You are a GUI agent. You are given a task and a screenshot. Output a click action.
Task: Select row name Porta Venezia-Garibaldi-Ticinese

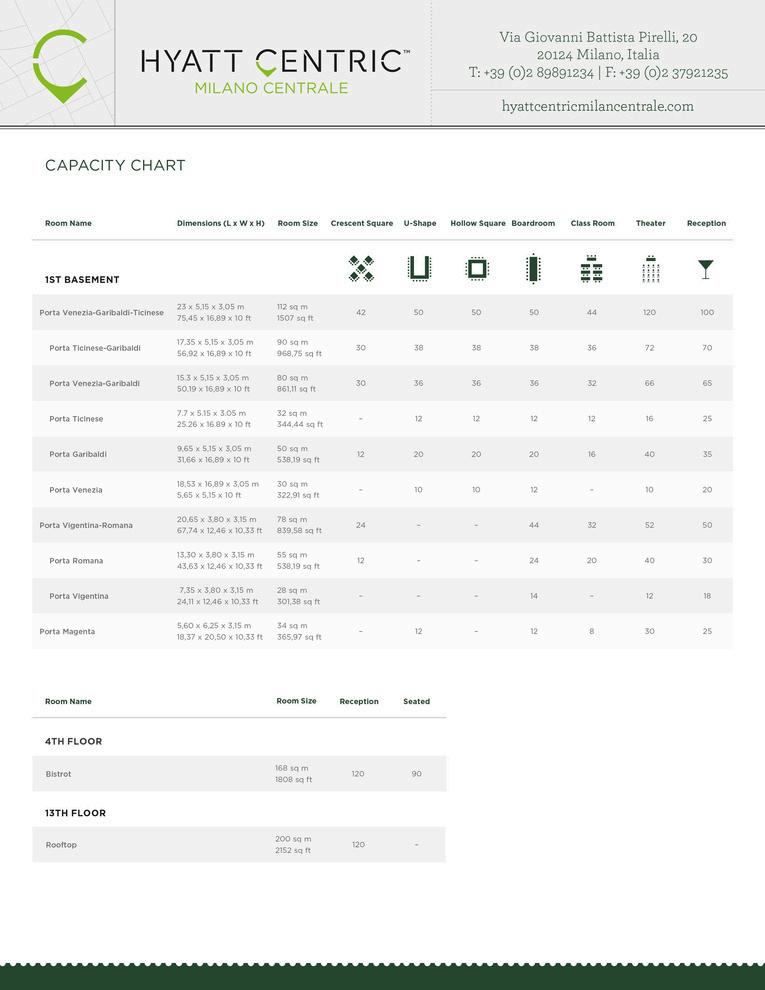[x=102, y=313]
